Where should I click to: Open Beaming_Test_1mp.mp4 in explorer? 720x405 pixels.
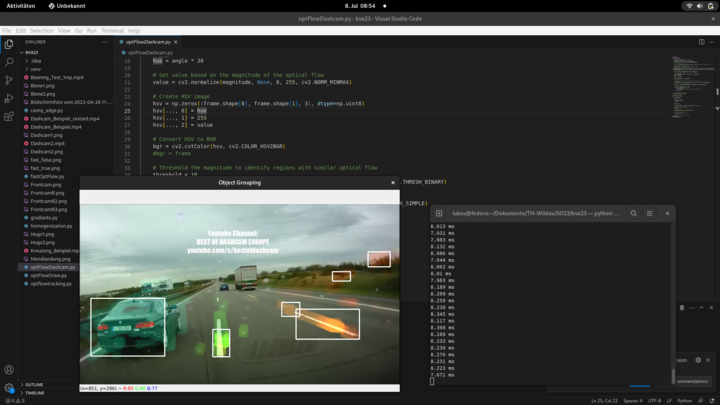click(57, 77)
